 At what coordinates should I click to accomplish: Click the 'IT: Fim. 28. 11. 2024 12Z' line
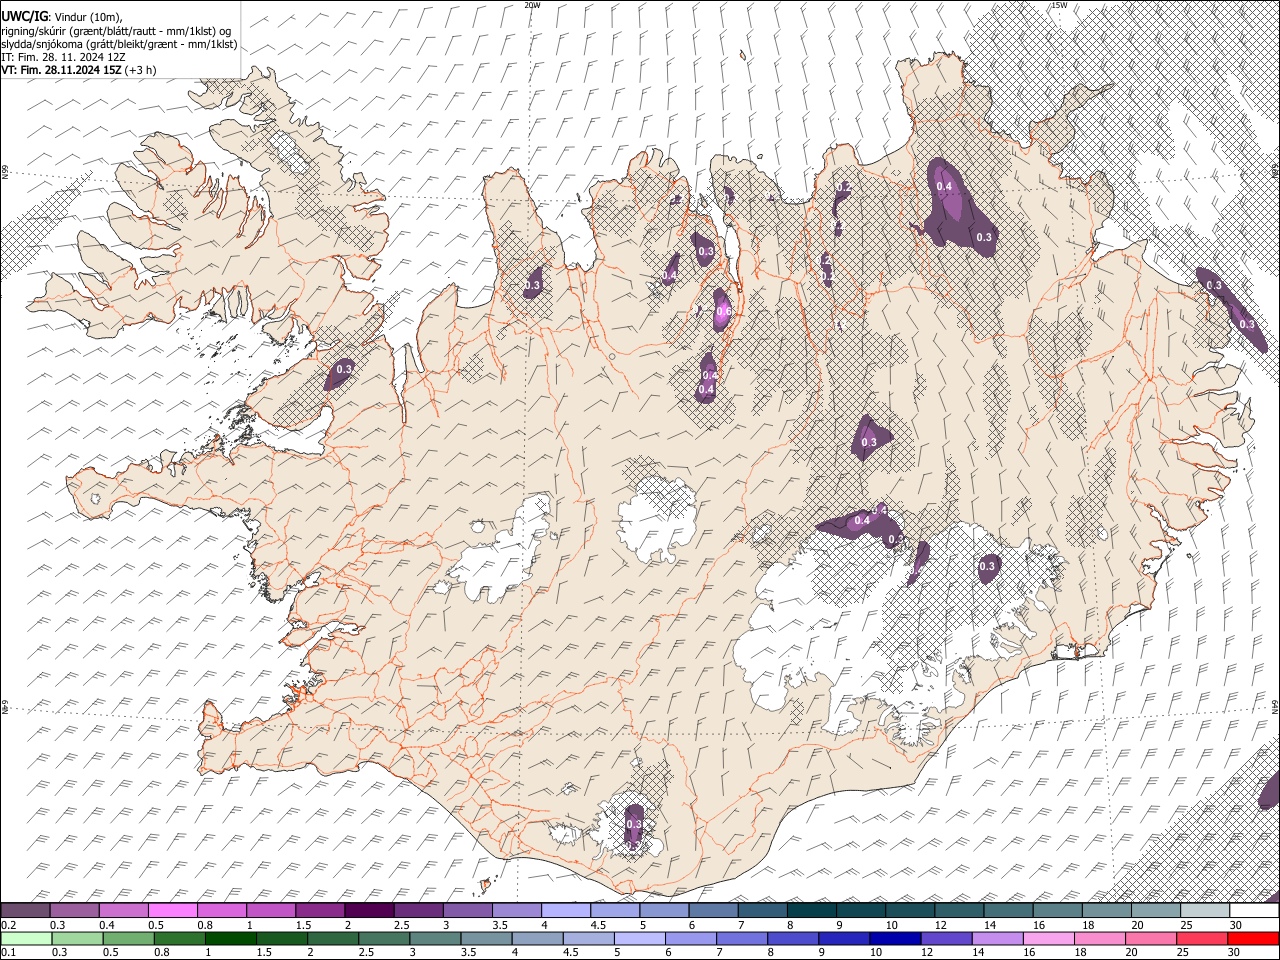pos(63,57)
